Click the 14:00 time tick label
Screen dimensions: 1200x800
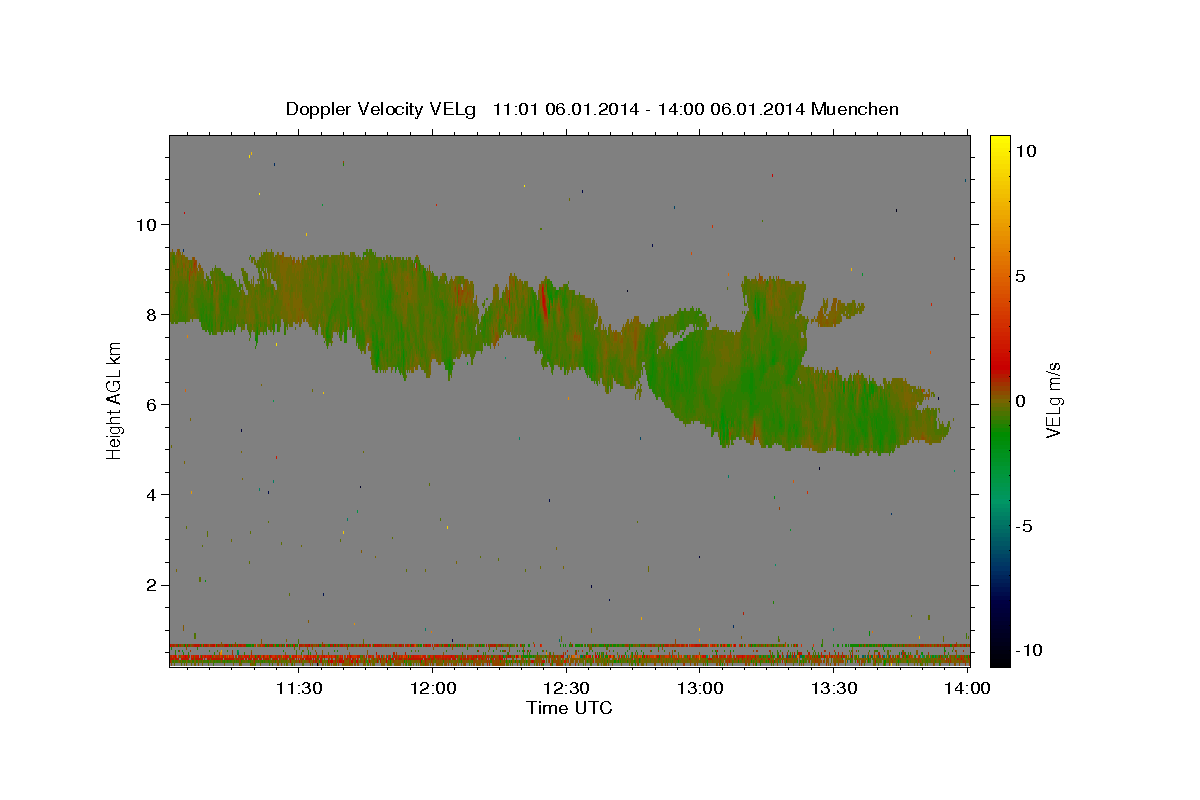coord(967,688)
